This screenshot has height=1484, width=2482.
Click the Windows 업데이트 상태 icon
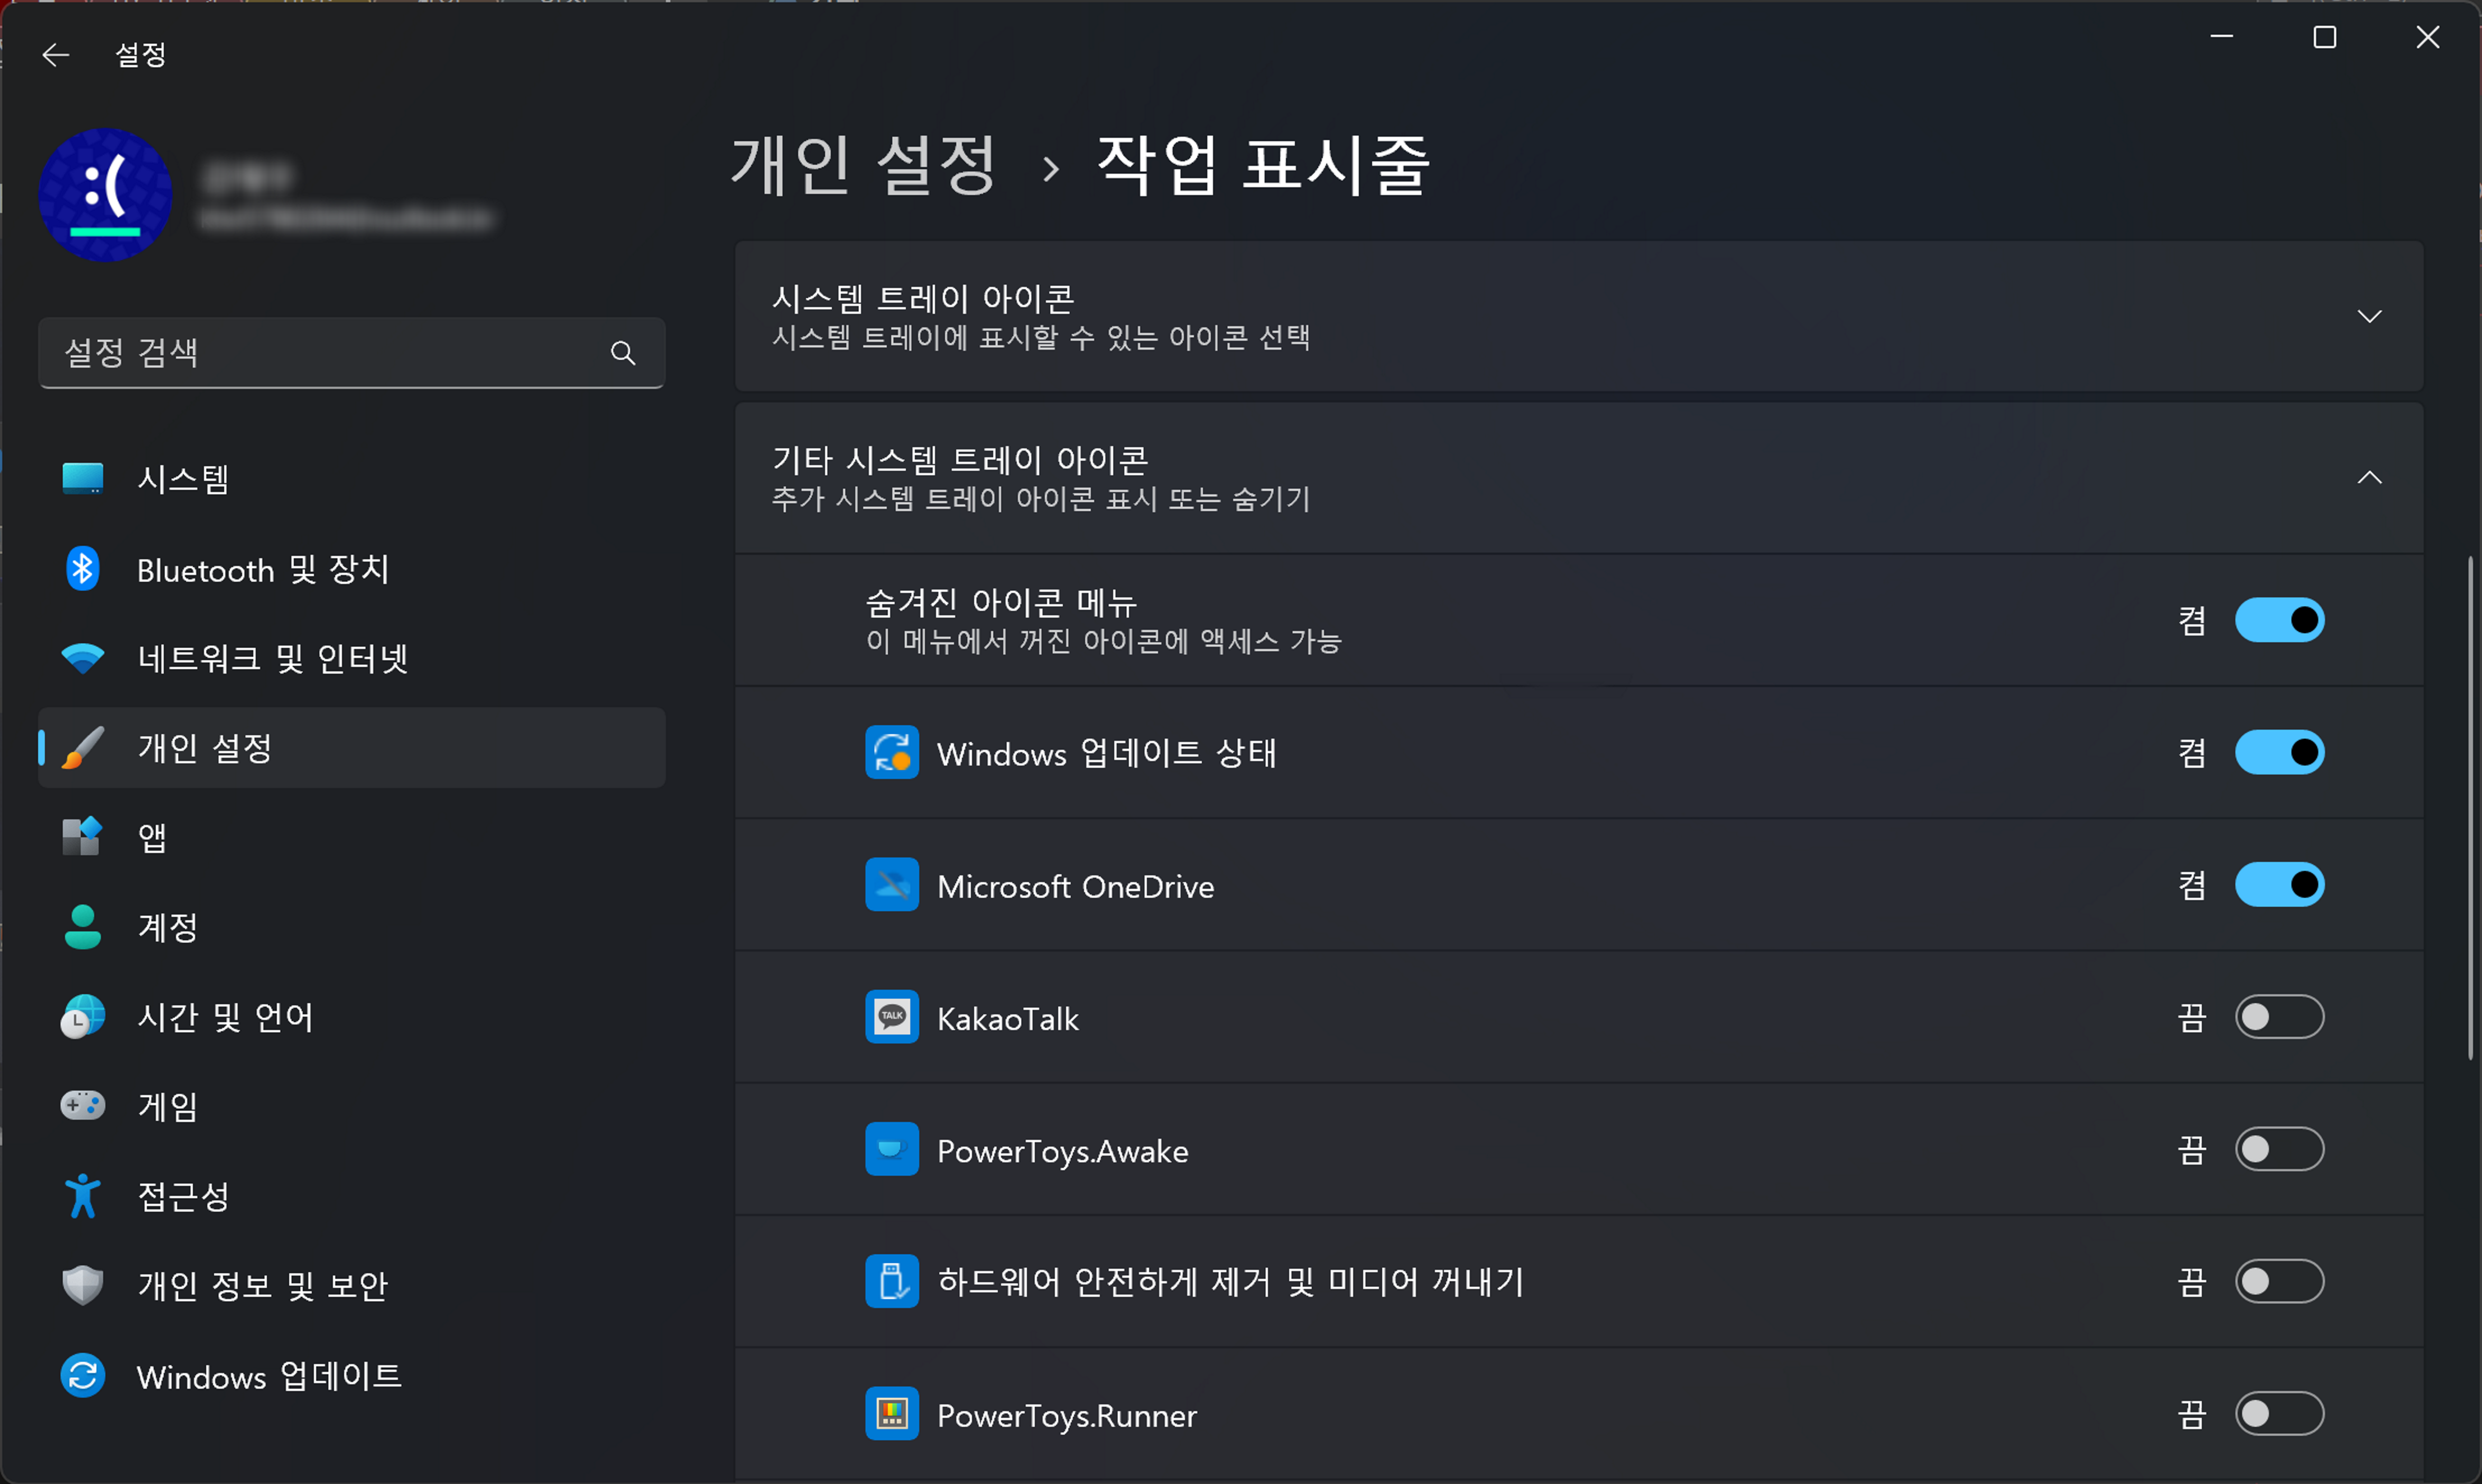(891, 752)
